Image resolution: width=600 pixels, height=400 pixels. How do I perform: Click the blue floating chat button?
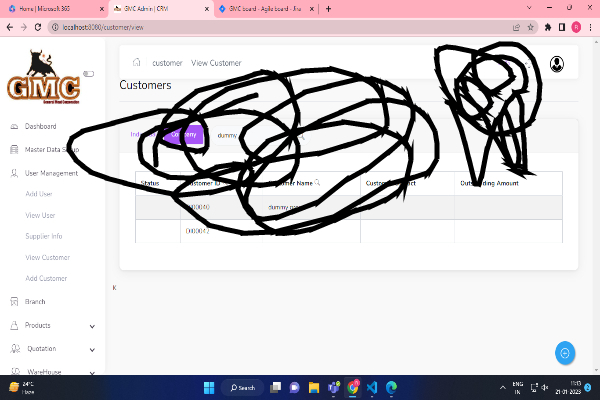coord(565,353)
